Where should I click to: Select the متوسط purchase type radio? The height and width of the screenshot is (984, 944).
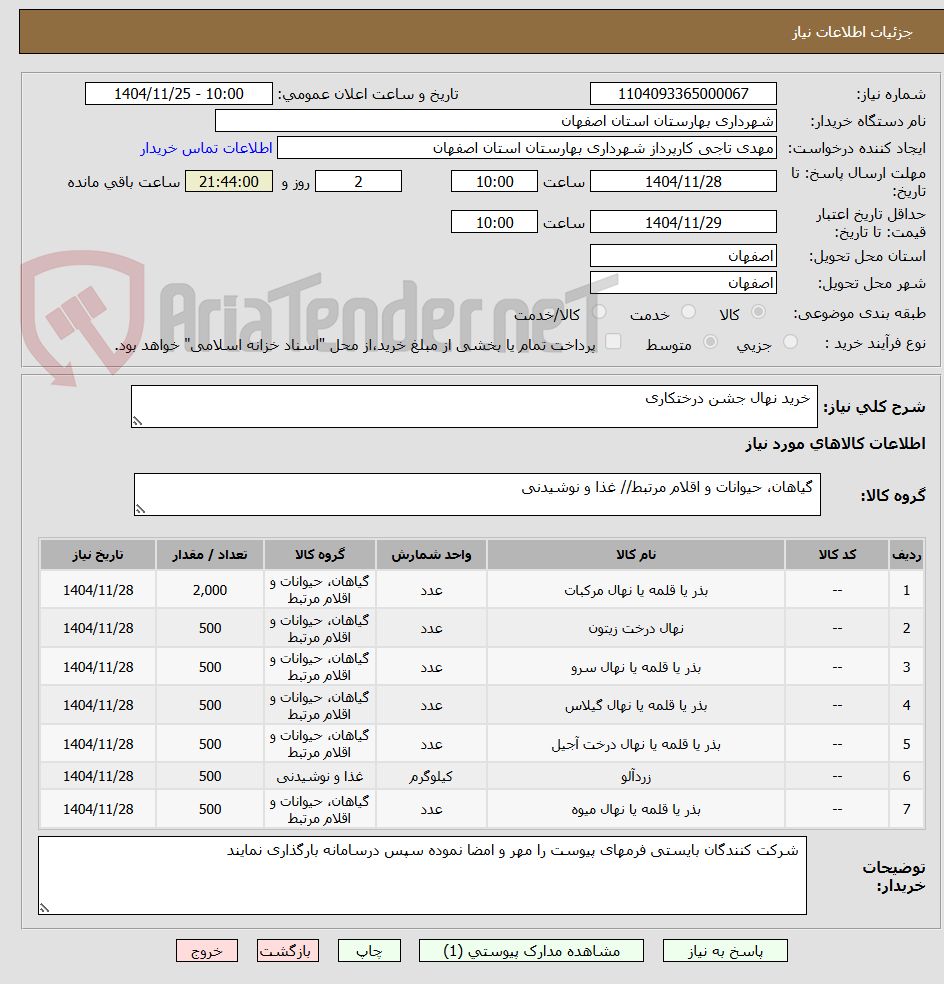click(710, 342)
